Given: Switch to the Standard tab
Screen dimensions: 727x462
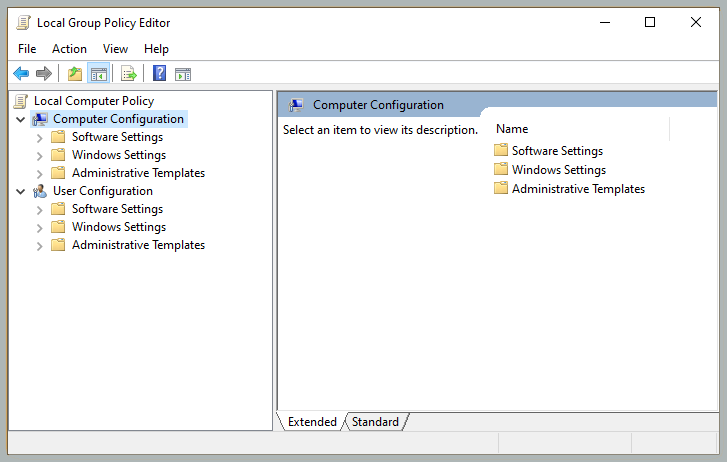Looking at the screenshot, I should pyautogui.click(x=375, y=422).
